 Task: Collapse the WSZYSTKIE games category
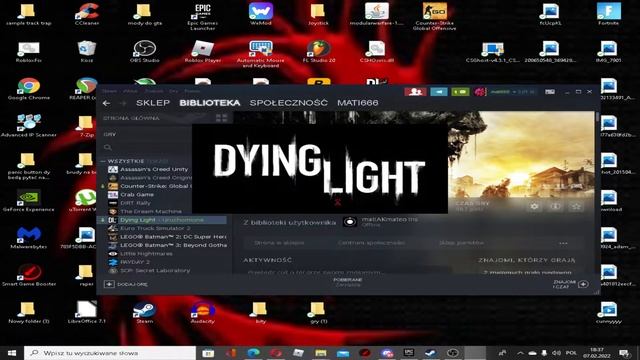(103, 161)
